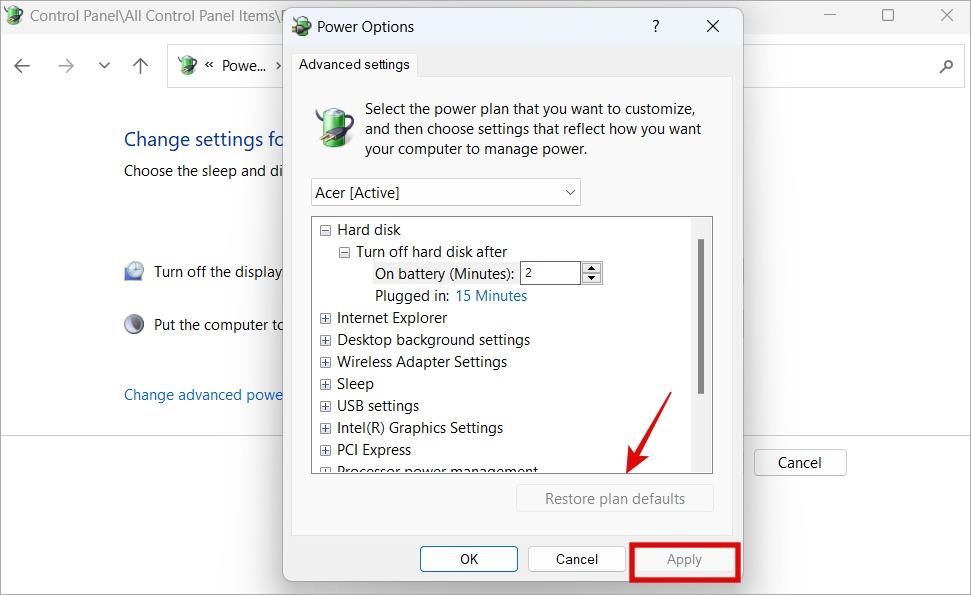Click the address bar power icon
Screen dimensions: 971x595
187,65
